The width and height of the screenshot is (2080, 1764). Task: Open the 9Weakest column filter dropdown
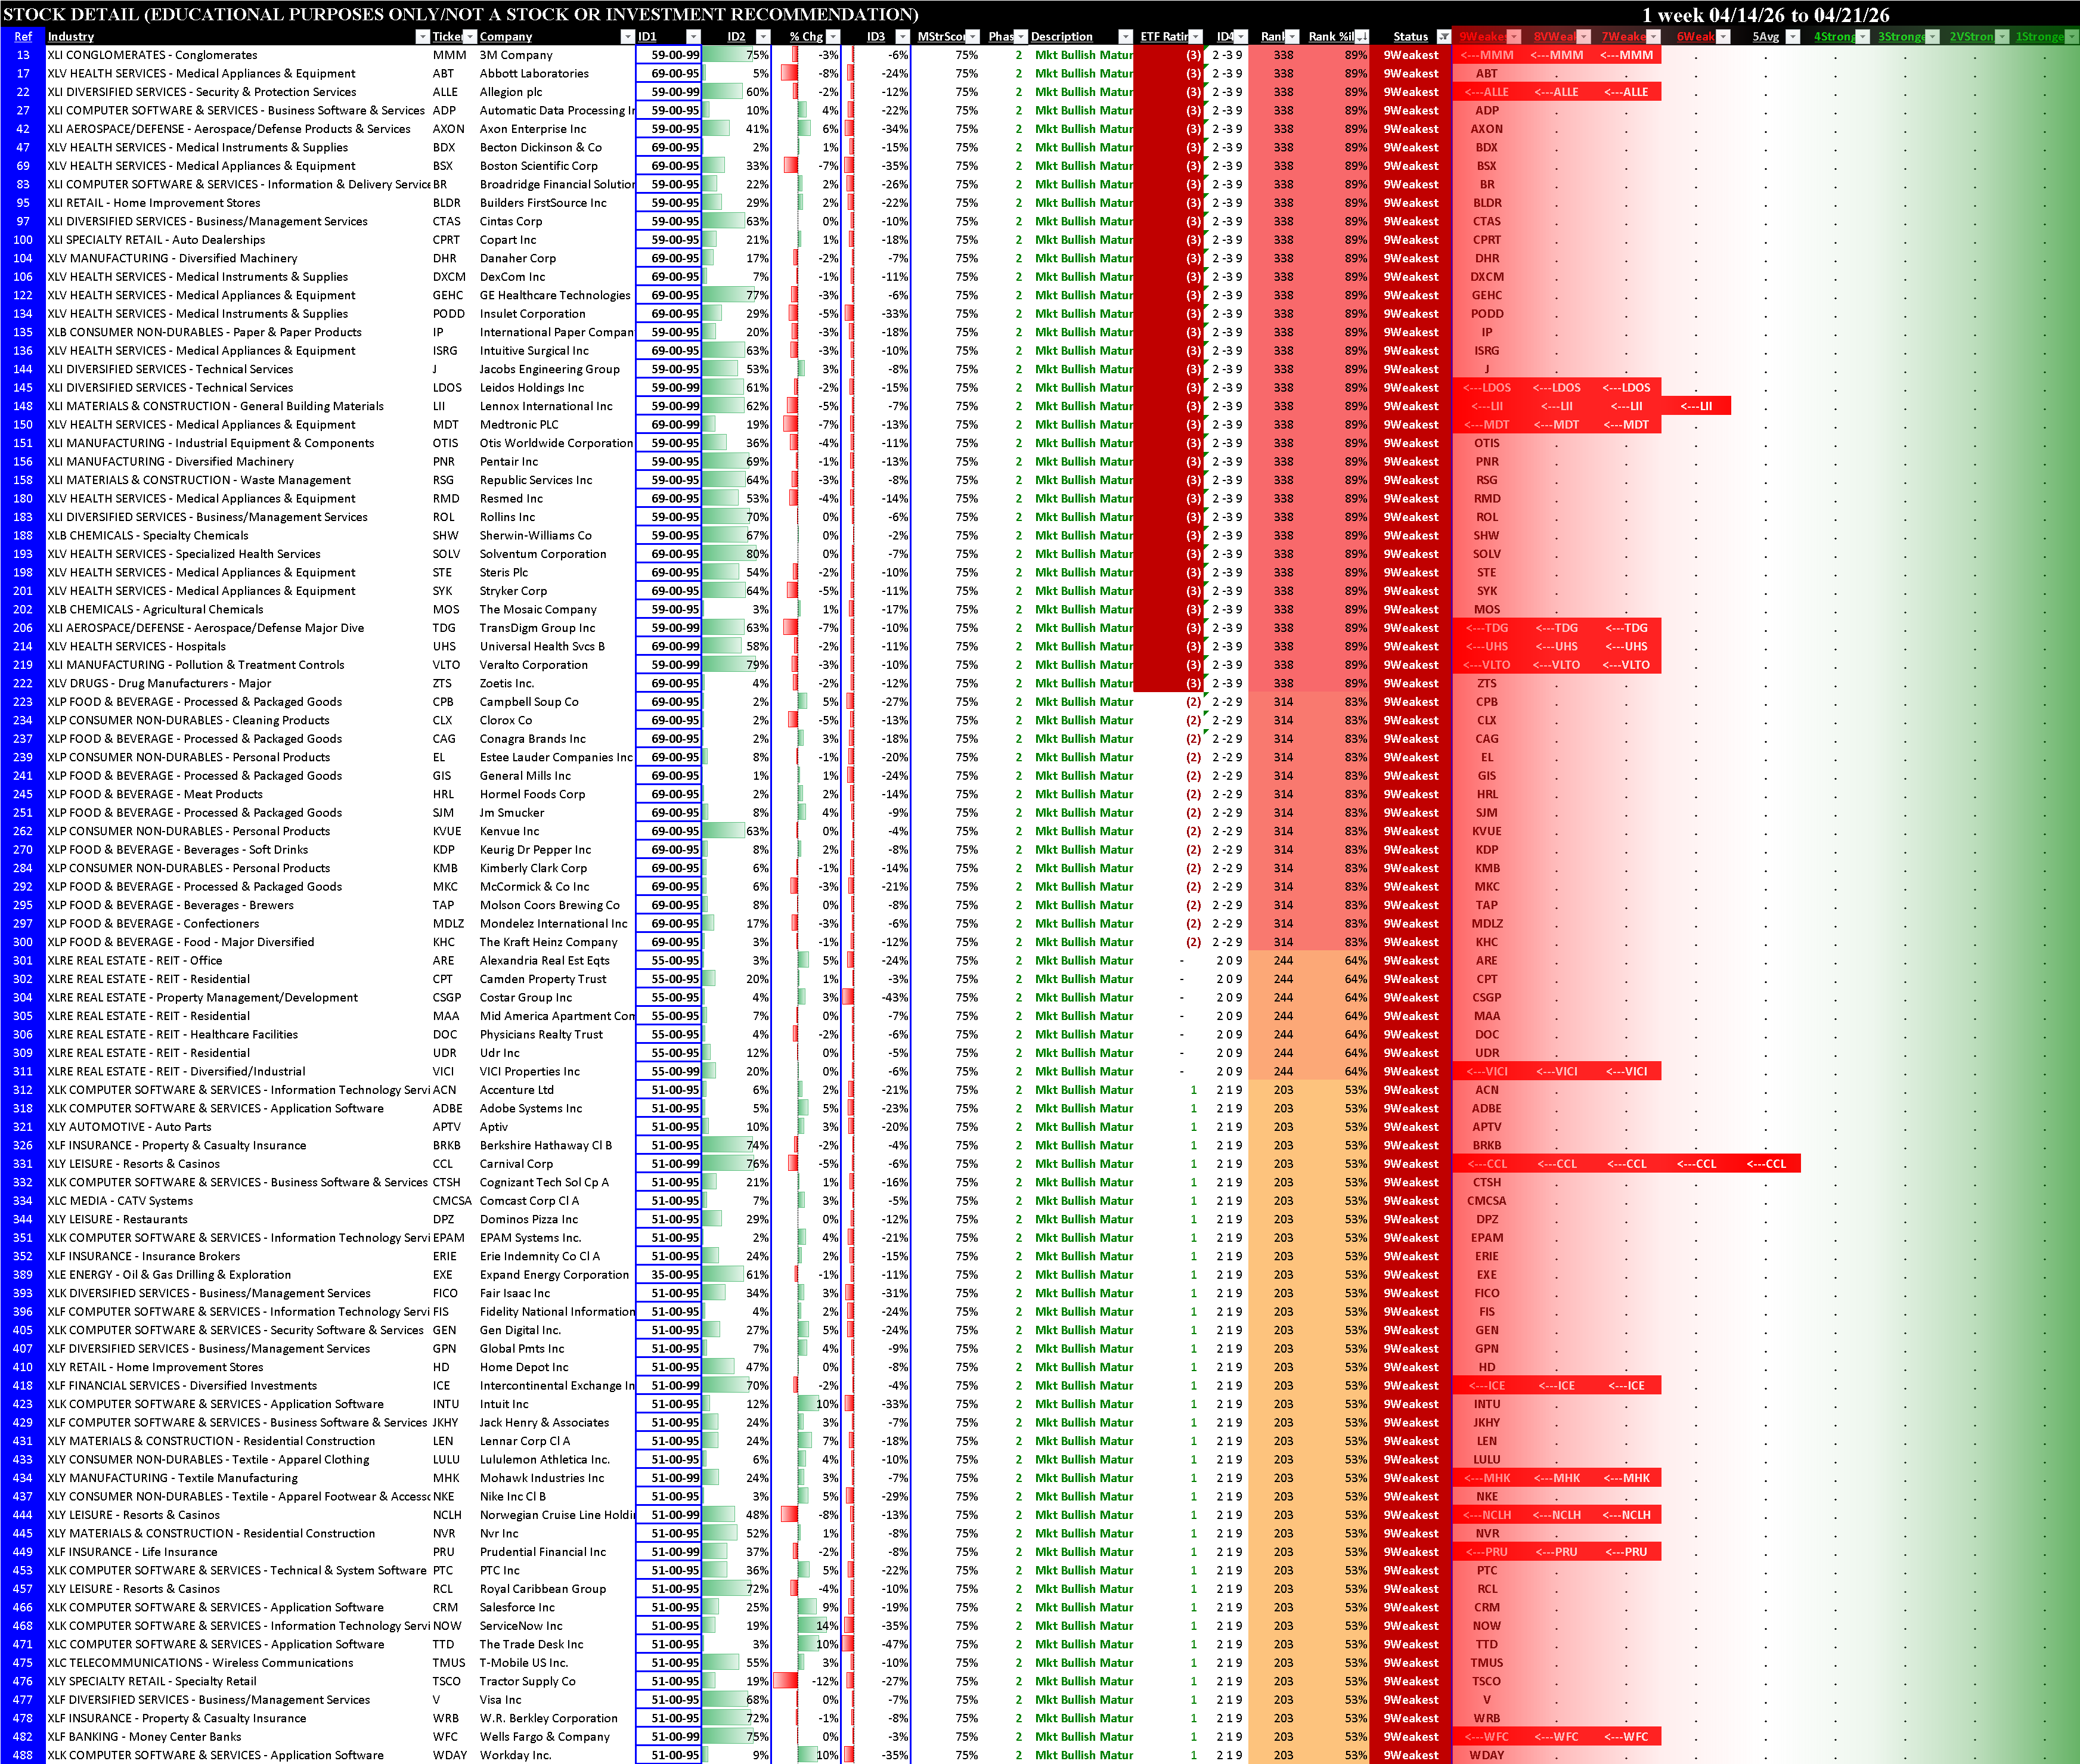coord(1514,37)
